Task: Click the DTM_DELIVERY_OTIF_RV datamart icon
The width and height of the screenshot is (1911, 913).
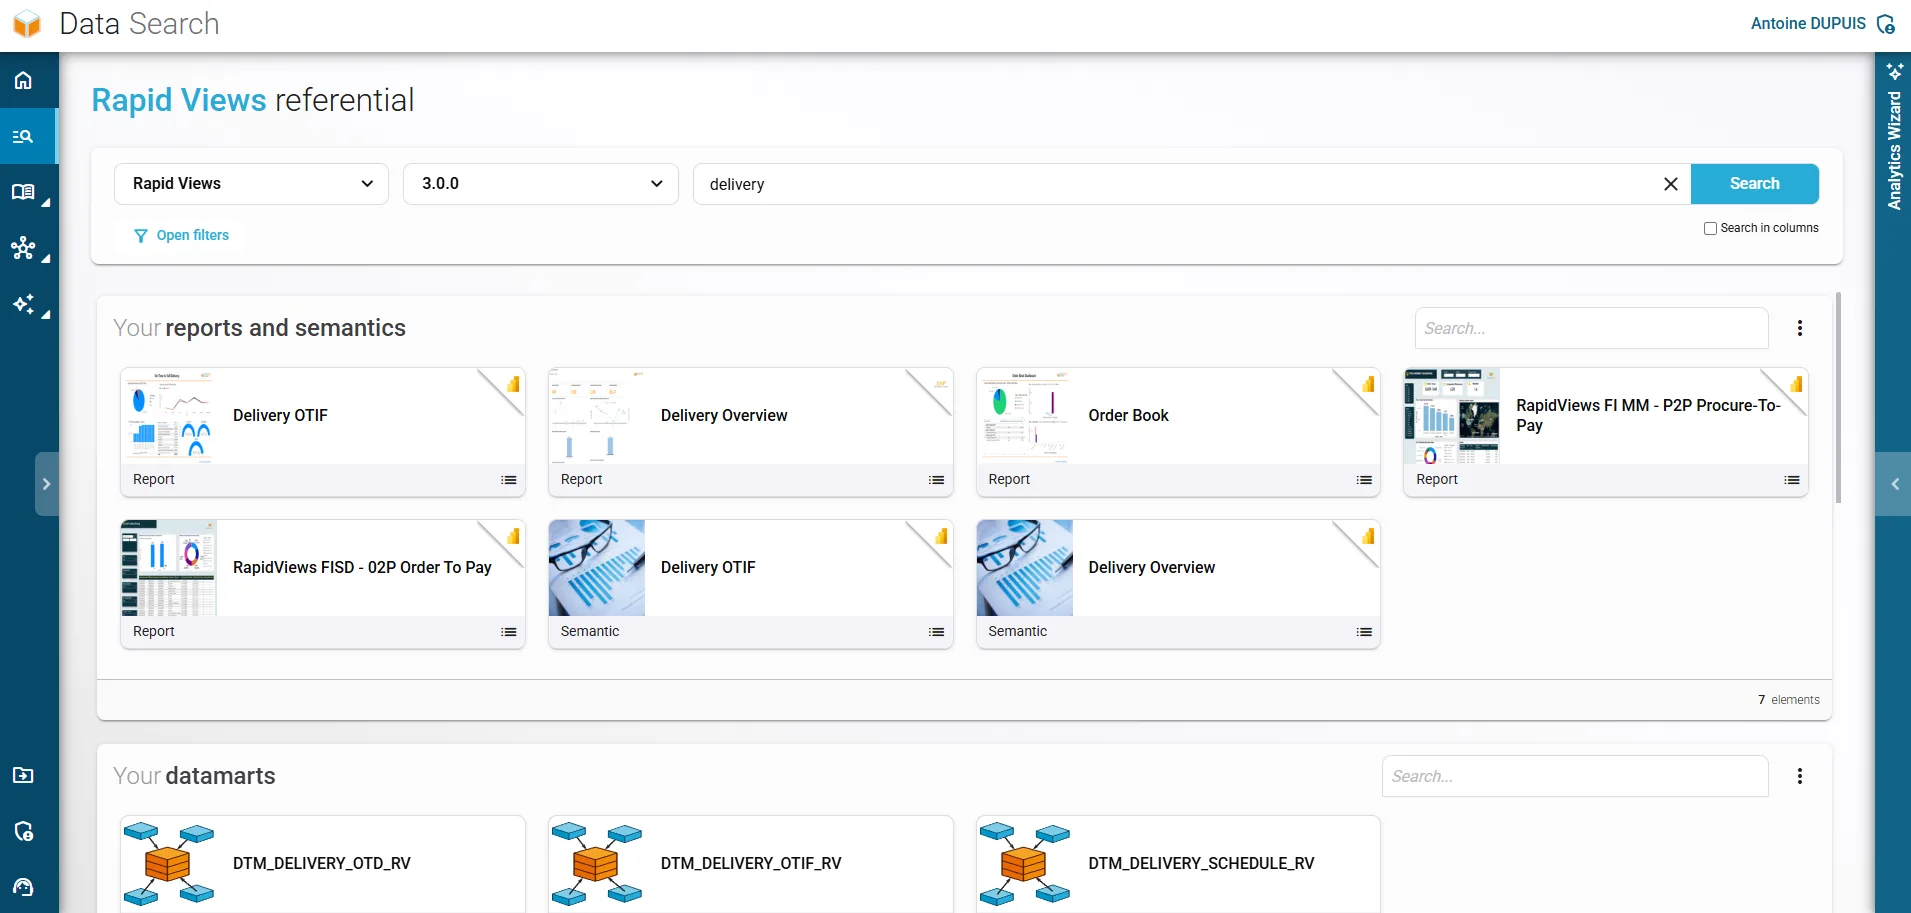Action: coord(596,864)
